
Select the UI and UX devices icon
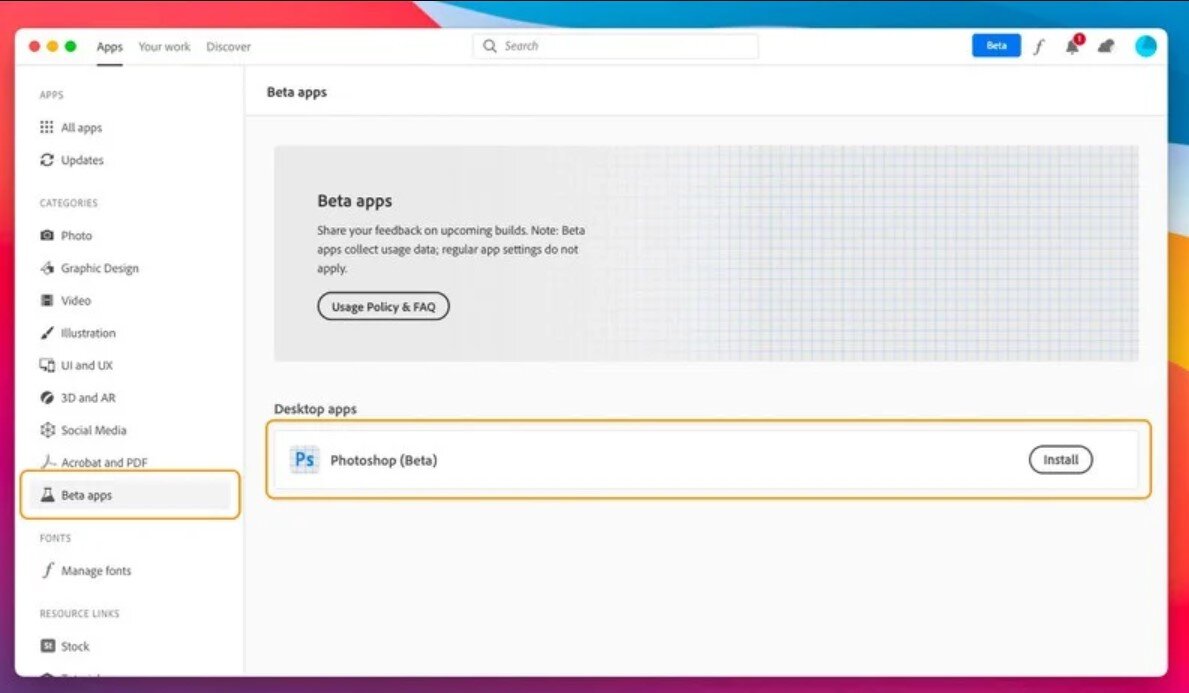click(x=47, y=365)
